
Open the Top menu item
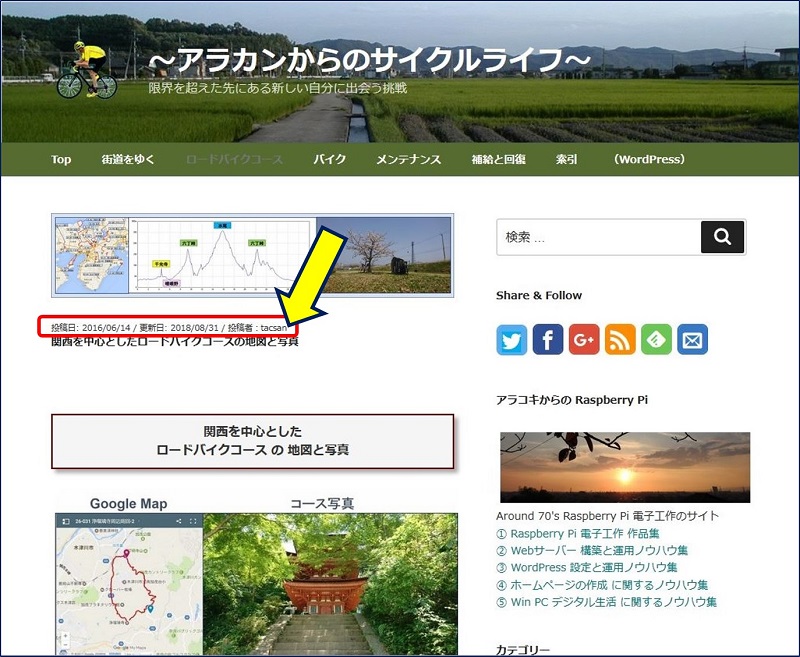click(61, 159)
